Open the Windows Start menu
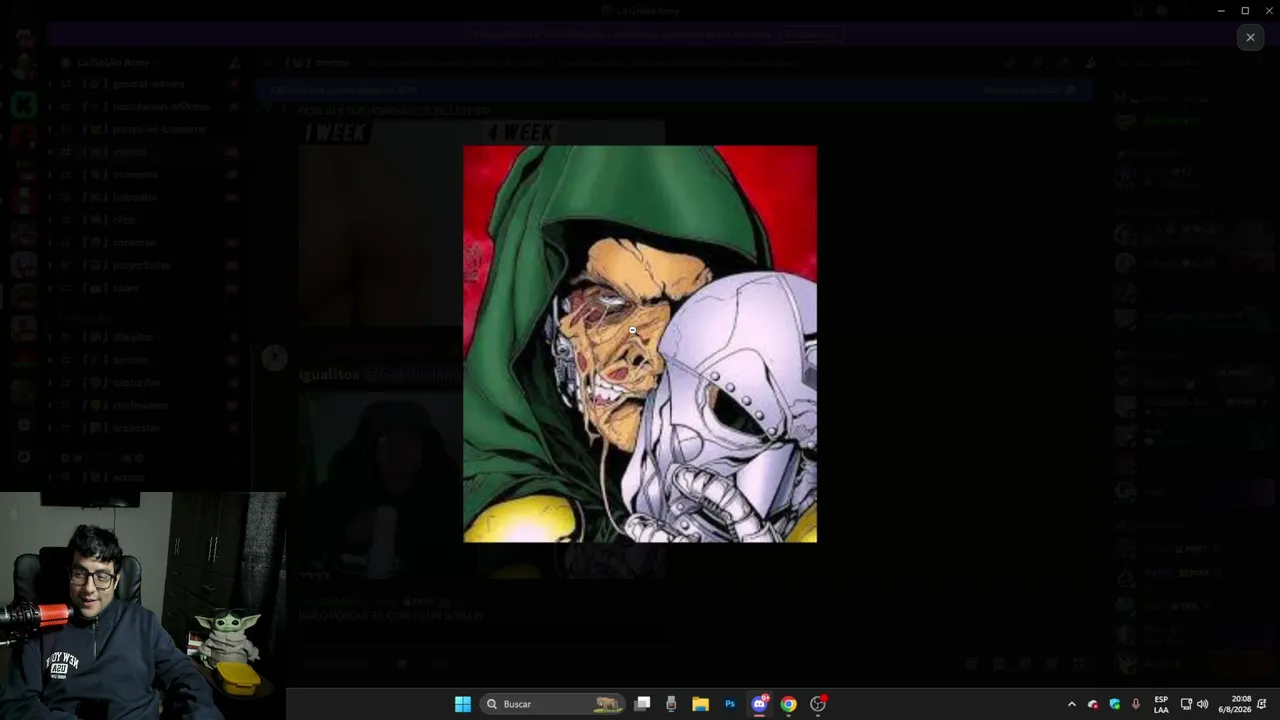Screen dimensions: 1280x720 [463, 704]
